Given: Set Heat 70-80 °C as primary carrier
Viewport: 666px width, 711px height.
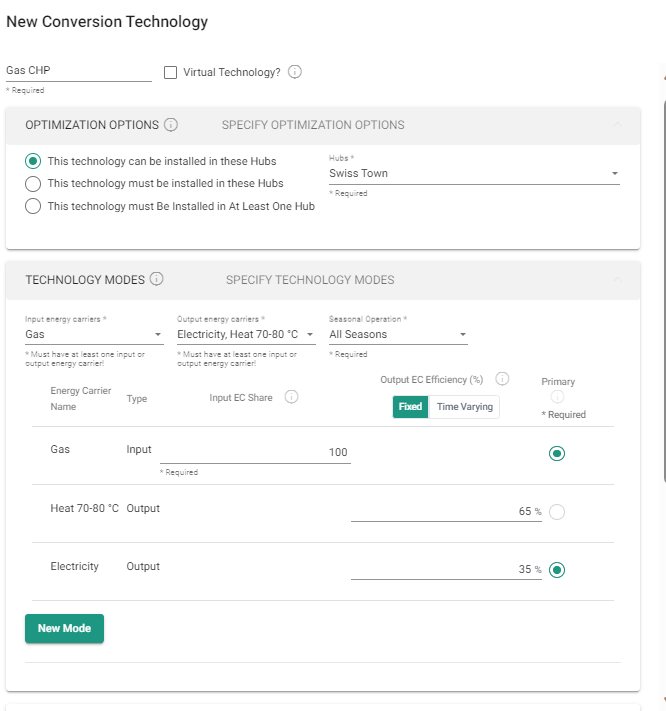Looking at the screenshot, I should [557, 512].
